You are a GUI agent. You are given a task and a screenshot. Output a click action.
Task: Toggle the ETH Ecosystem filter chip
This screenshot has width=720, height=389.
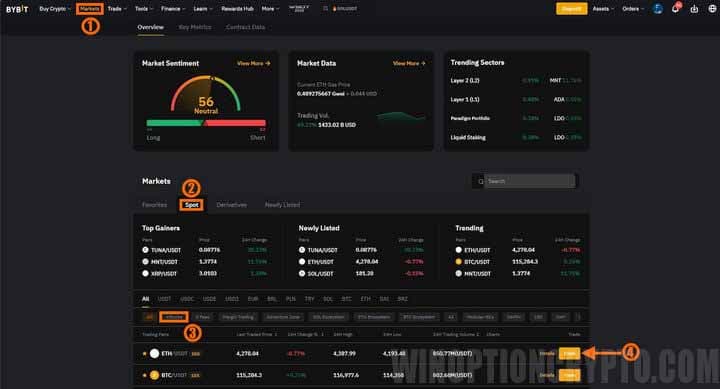tap(374, 317)
